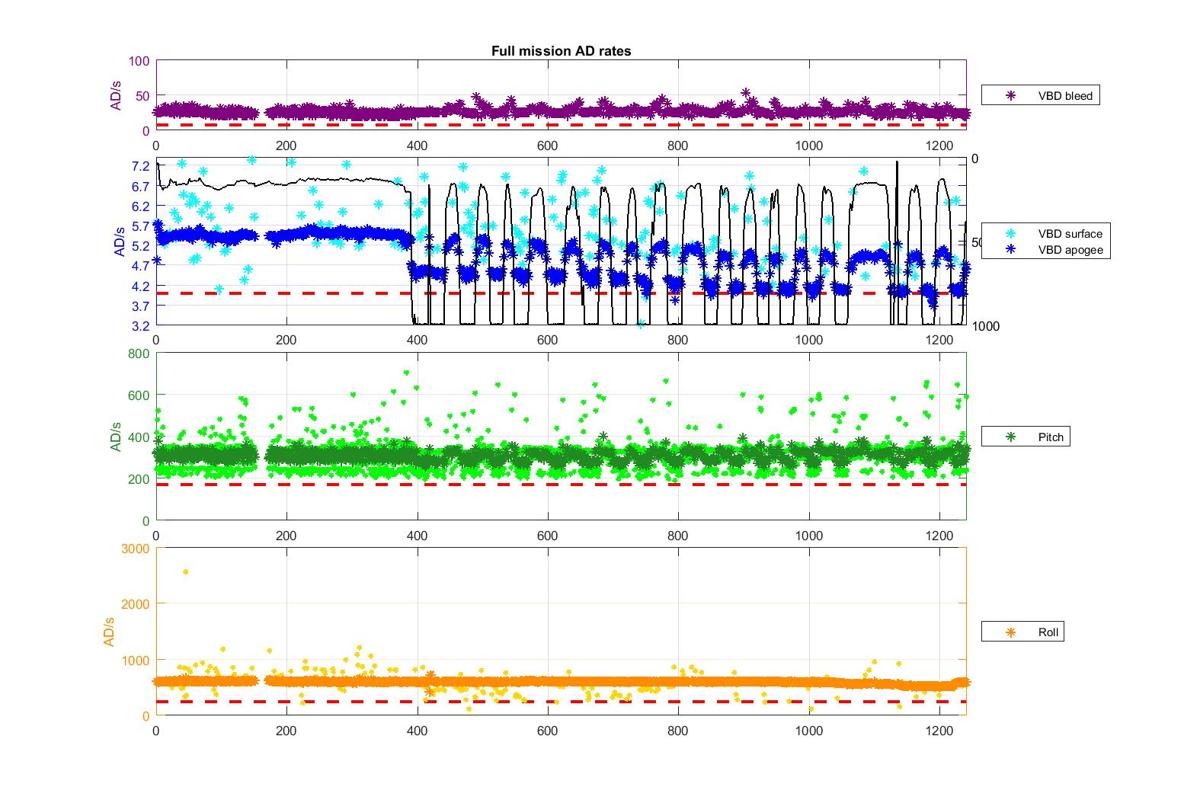Select the "Full mission AD rates" title

(x=560, y=51)
